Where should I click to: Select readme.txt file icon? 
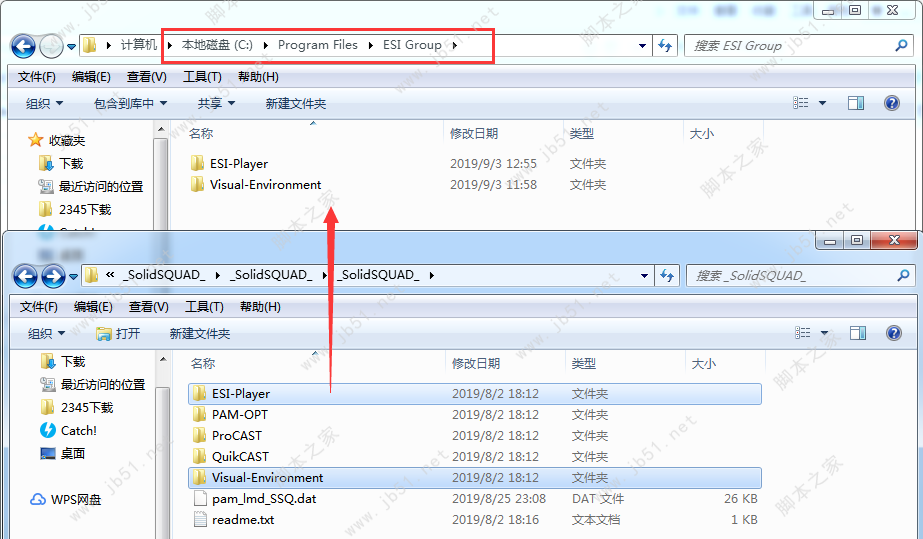pyautogui.click(x=200, y=520)
